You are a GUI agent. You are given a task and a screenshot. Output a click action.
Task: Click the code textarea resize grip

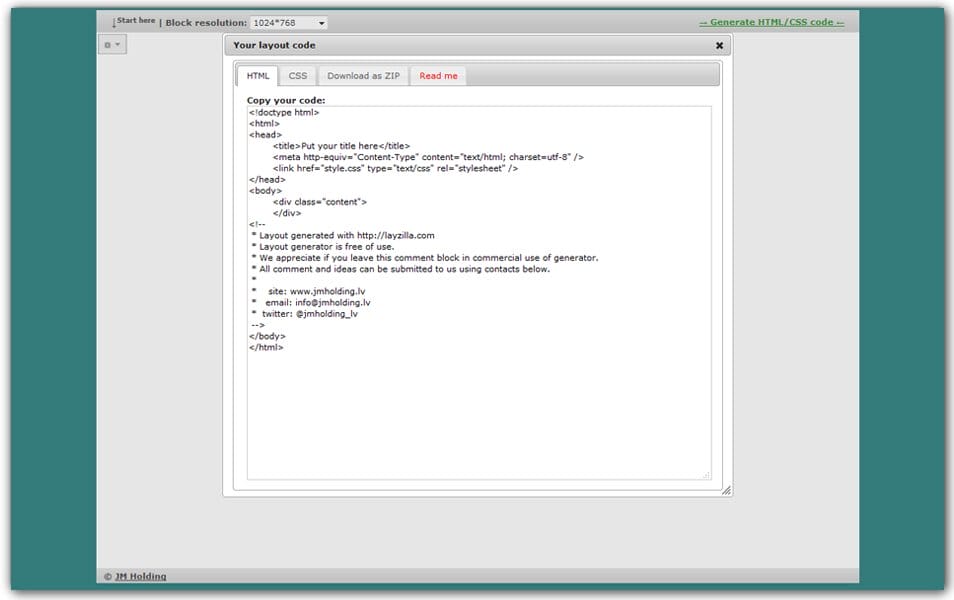(x=706, y=475)
